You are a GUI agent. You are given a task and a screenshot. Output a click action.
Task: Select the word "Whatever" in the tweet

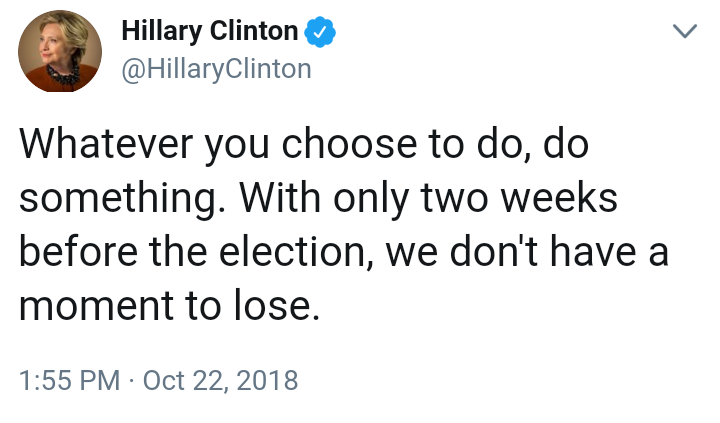(x=106, y=144)
